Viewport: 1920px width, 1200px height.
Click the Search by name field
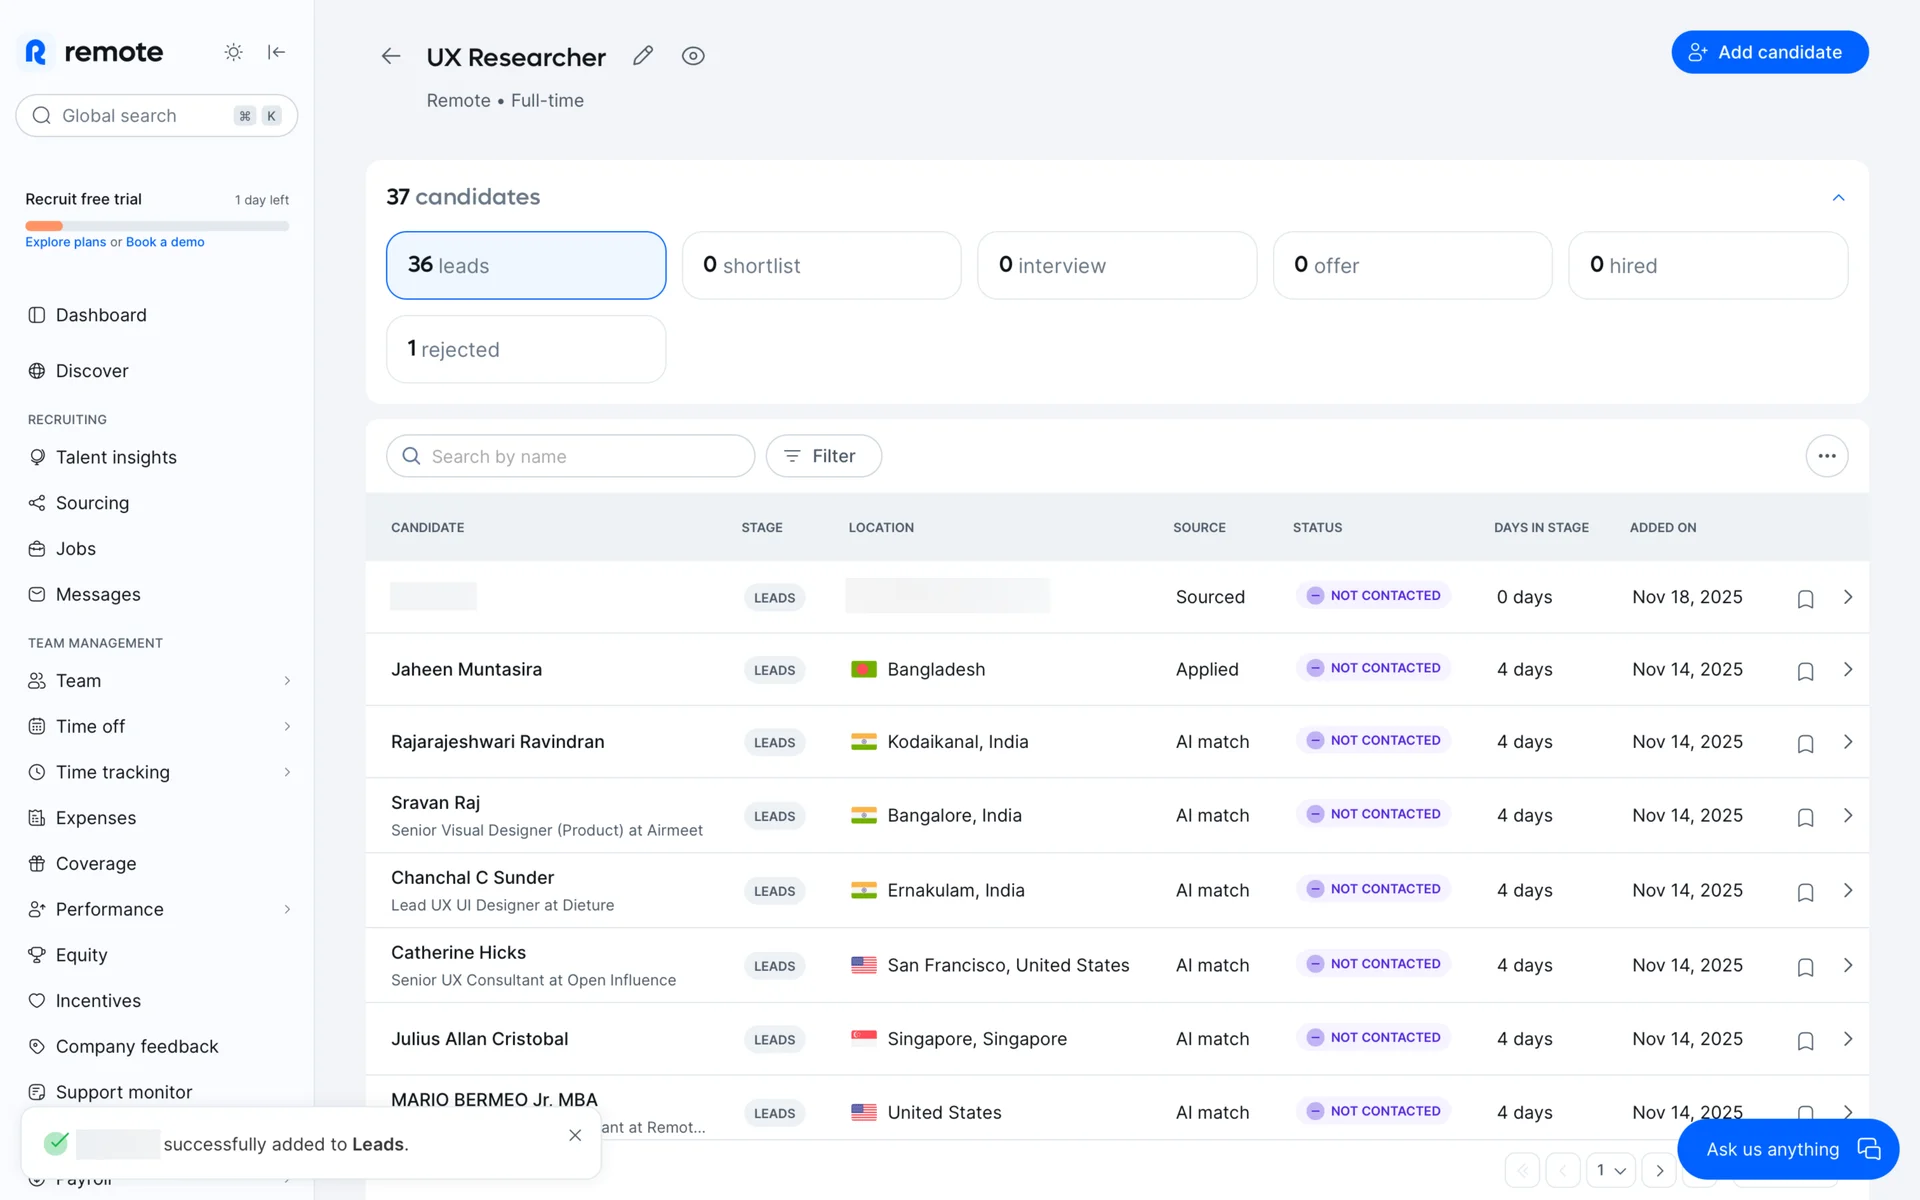click(570, 456)
